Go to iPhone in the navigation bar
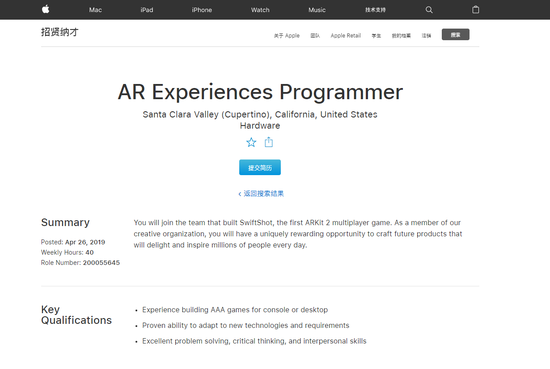Image resolution: width=550 pixels, height=369 pixels. coord(202,10)
